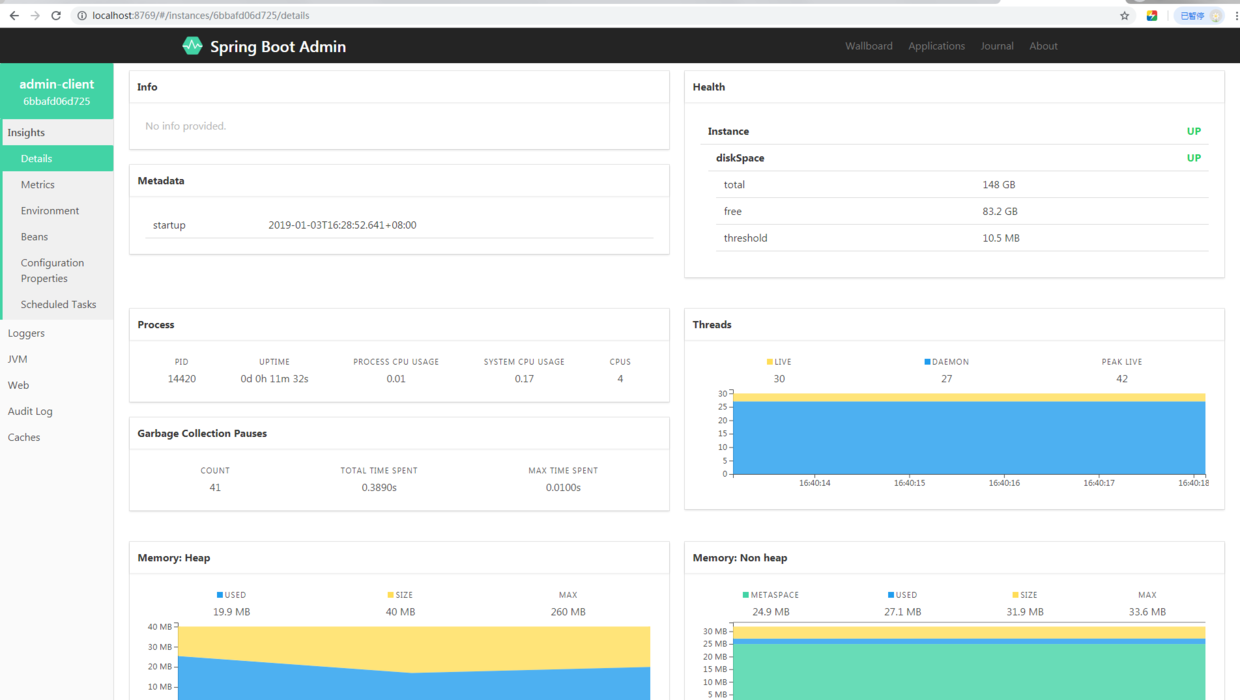Click the colorful extension icon in toolbar
Image resolution: width=1240 pixels, height=700 pixels.
pos(1152,16)
